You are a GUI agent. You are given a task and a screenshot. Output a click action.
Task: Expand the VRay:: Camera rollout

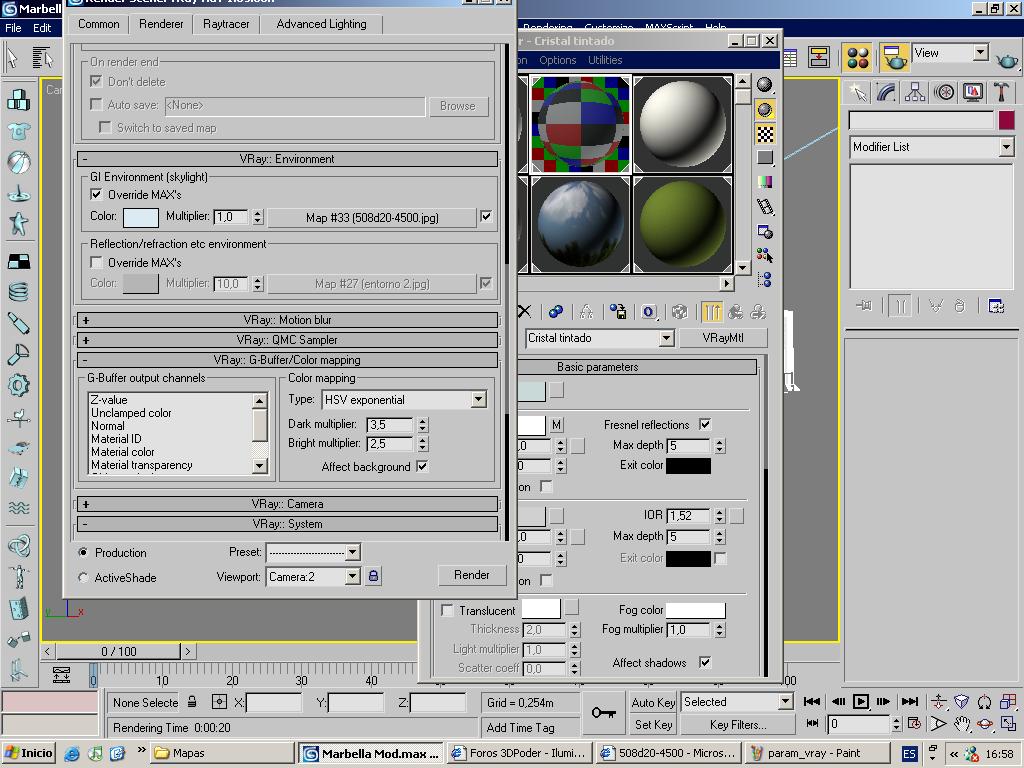(x=287, y=504)
